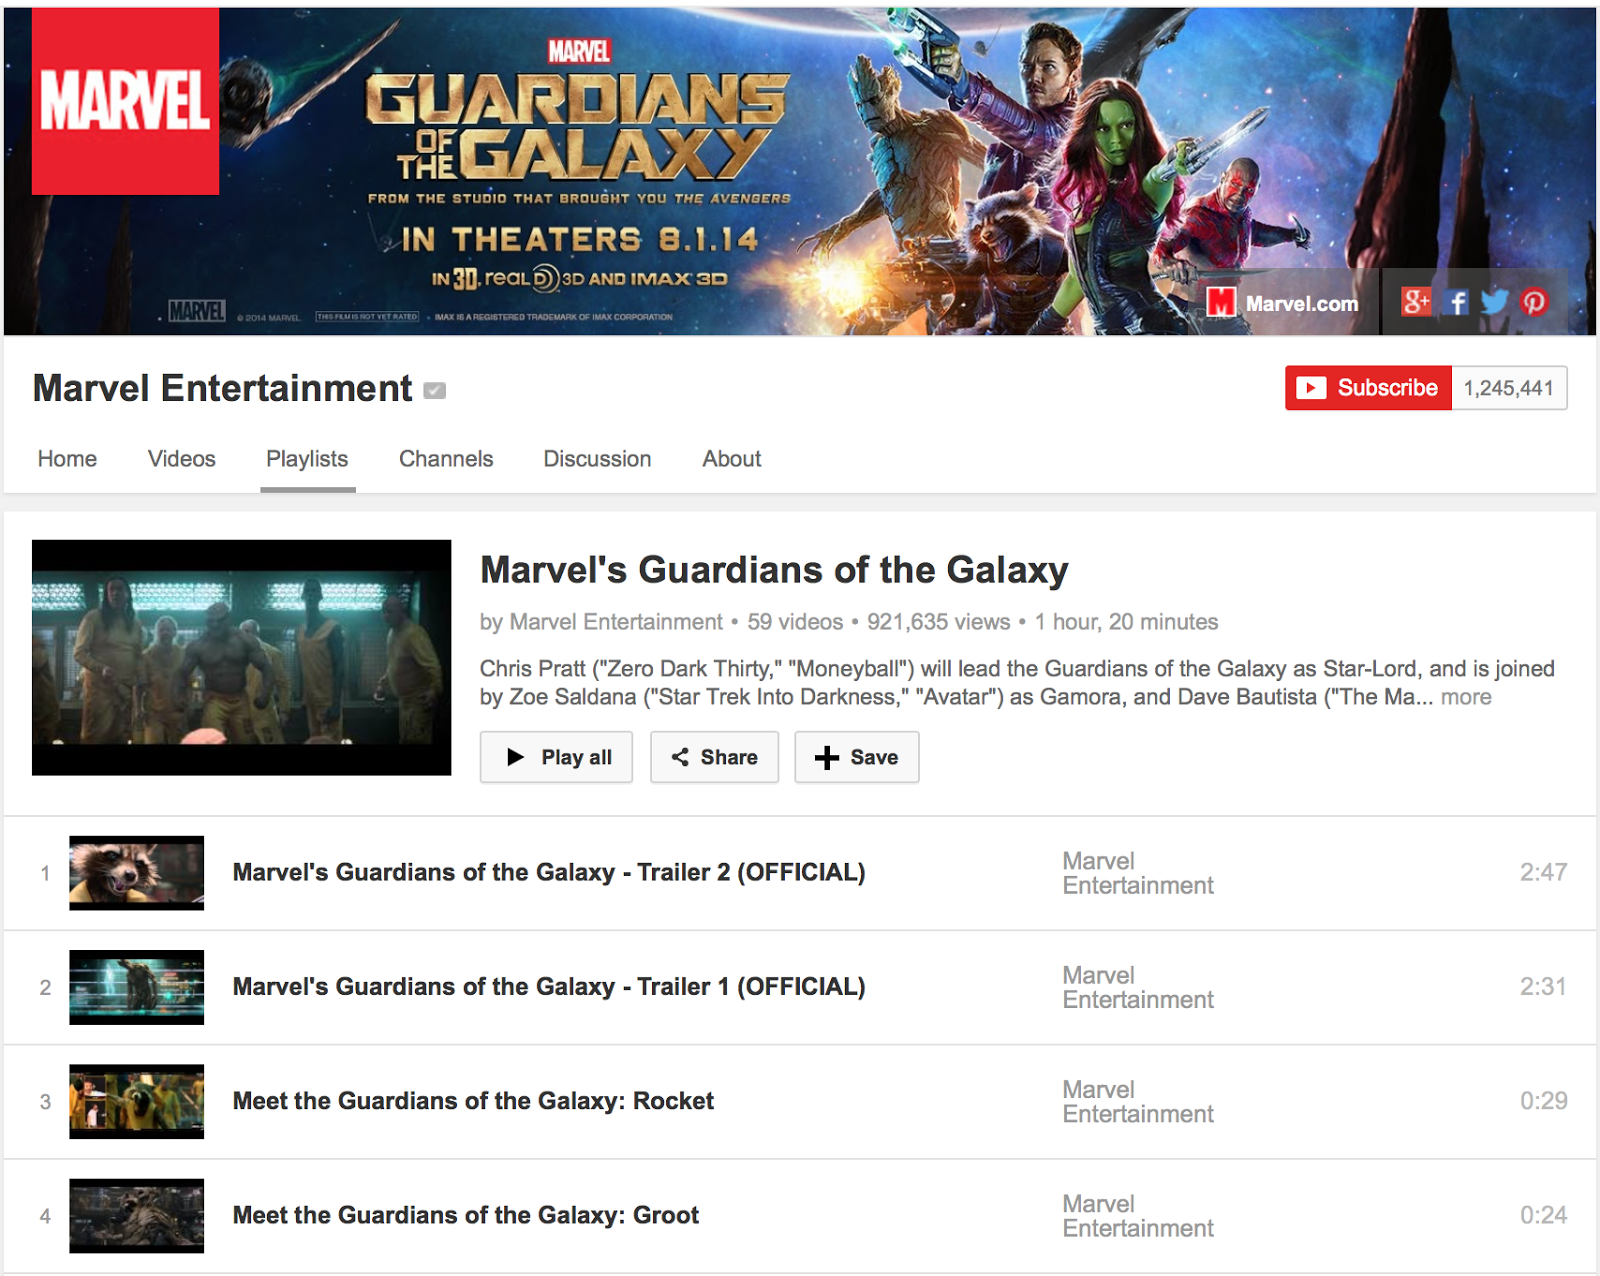Screen dimensions: 1600x1276
Task: Click the '1 hour, 20 minutes' playlist length
Action: point(1126,622)
